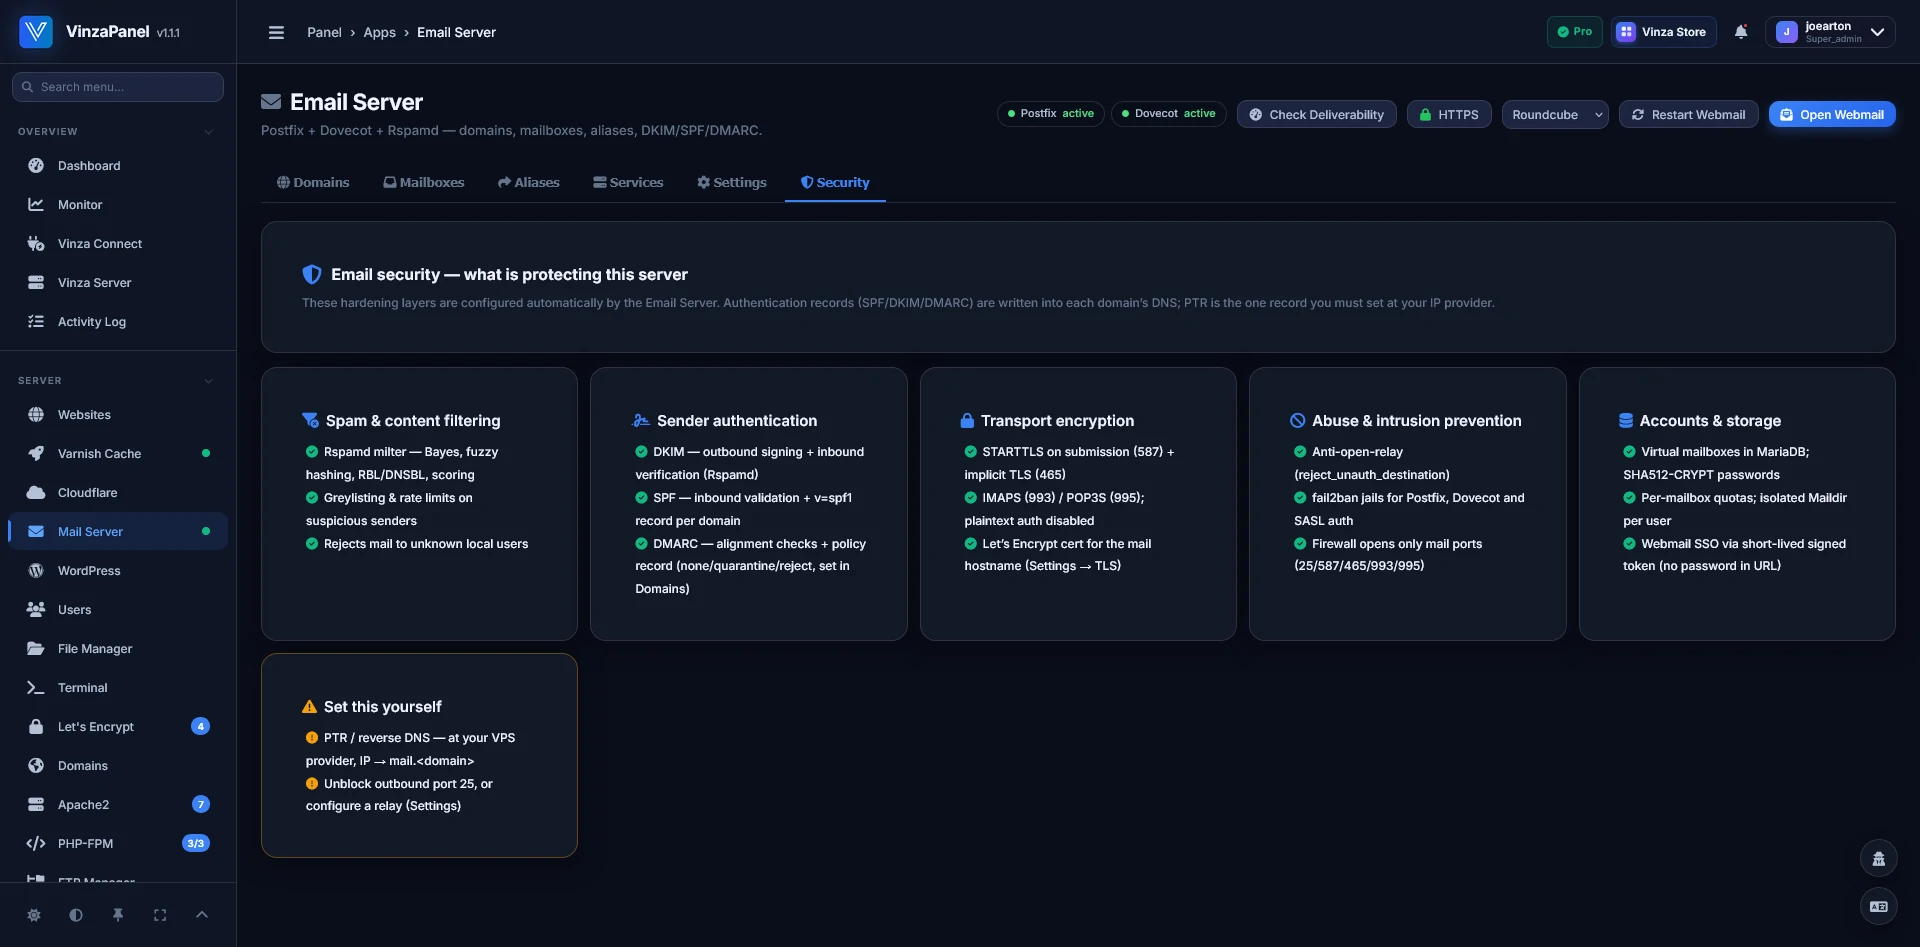This screenshot has height=947, width=1920.
Task: Open Vinza Server item
Action: point(118,283)
